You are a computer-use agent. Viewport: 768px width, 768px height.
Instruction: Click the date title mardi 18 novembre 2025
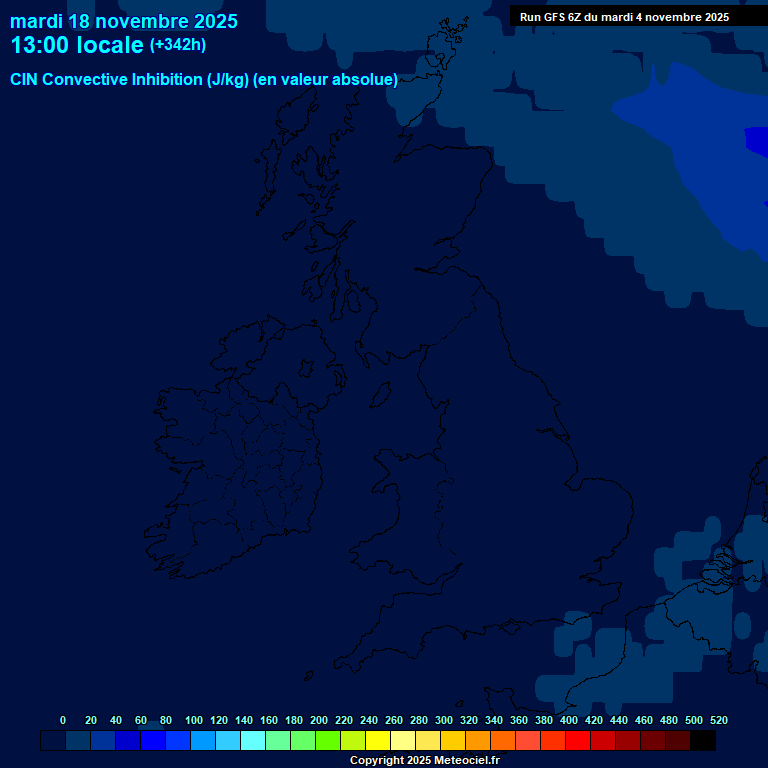click(x=124, y=21)
